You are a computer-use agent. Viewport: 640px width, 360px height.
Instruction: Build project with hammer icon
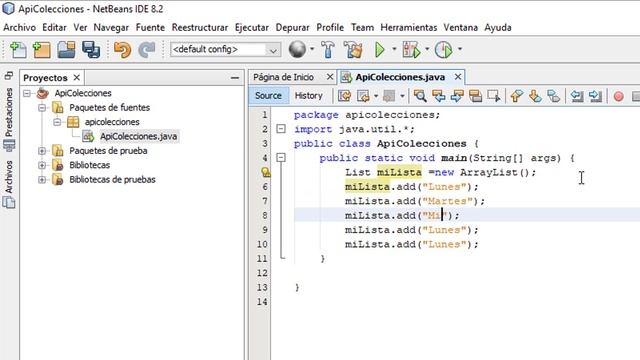(x=328, y=49)
